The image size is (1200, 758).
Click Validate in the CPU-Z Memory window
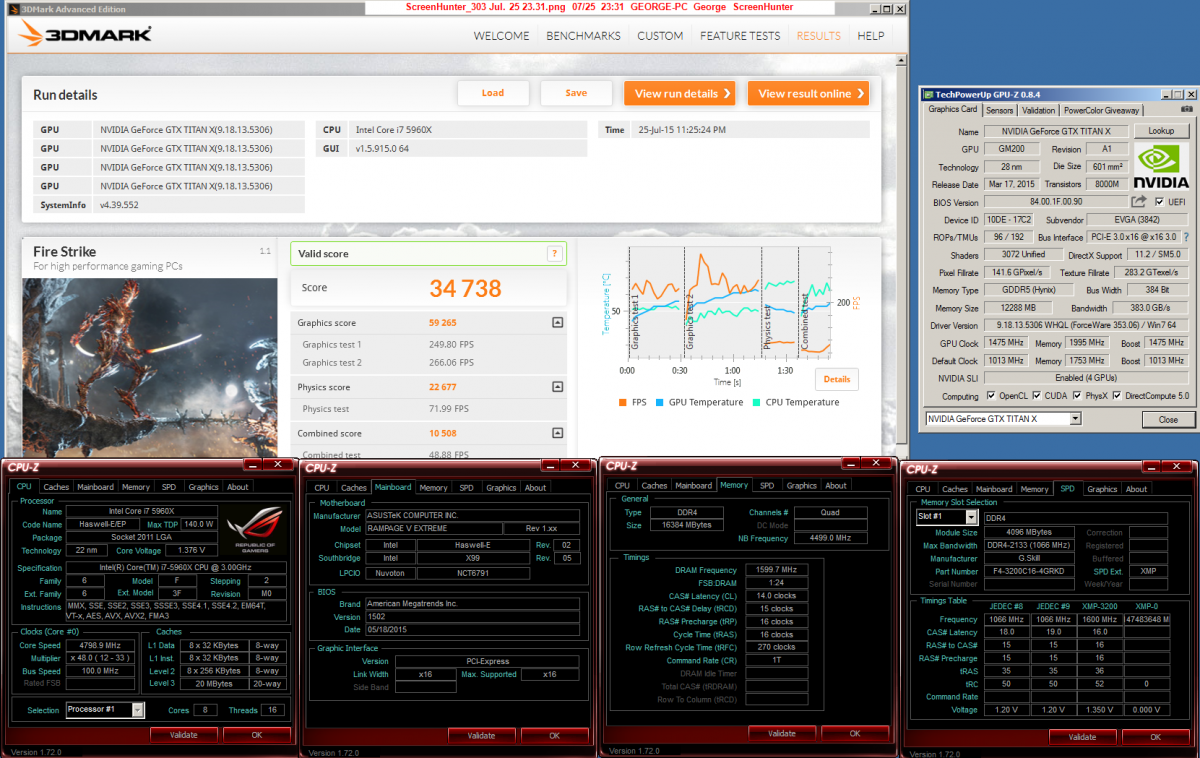click(x=783, y=733)
